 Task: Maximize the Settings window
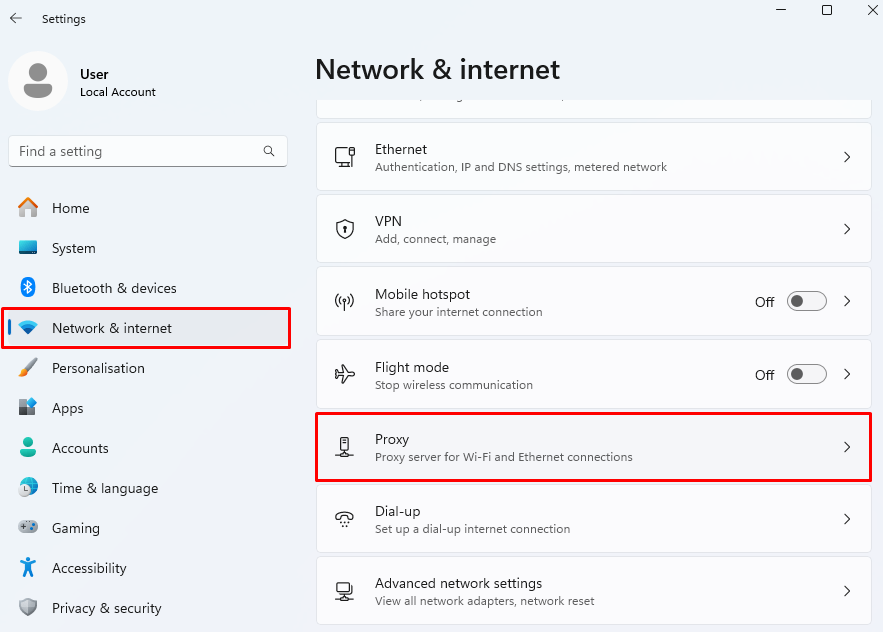pos(827,10)
